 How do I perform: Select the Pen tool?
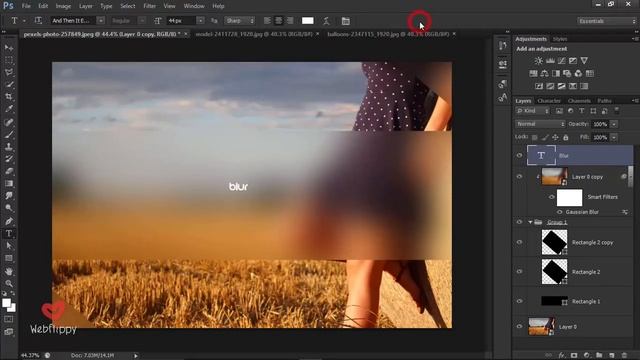(x=9, y=221)
